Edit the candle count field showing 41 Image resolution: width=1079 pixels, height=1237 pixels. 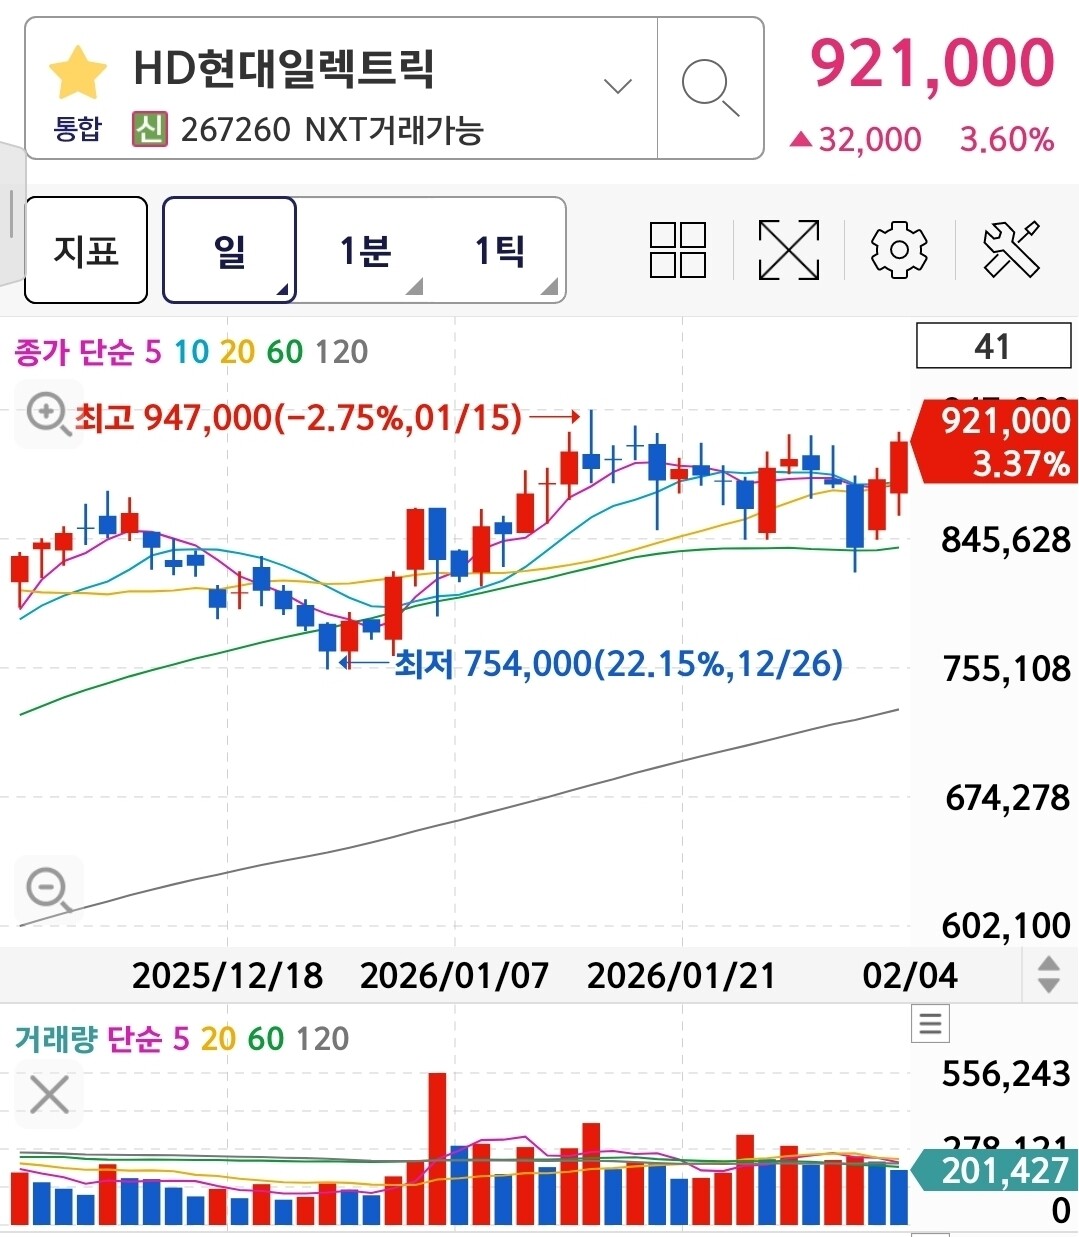(994, 346)
